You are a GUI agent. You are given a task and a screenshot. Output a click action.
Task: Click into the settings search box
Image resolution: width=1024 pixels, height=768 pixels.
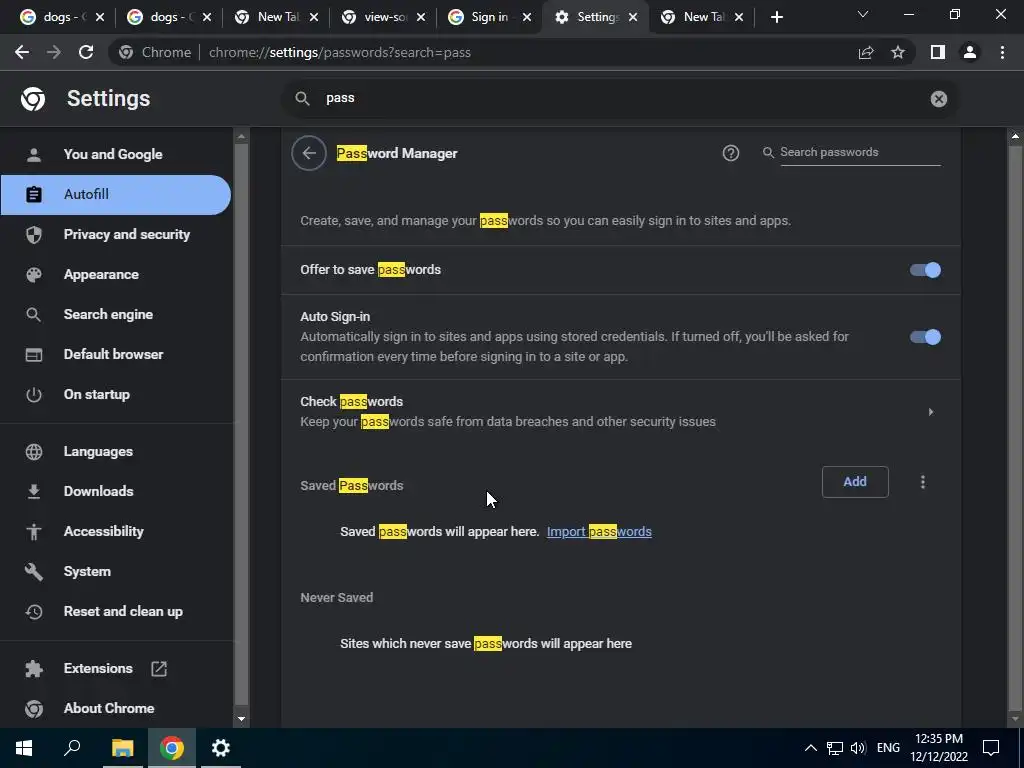pyautogui.click(x=620, y=99)
